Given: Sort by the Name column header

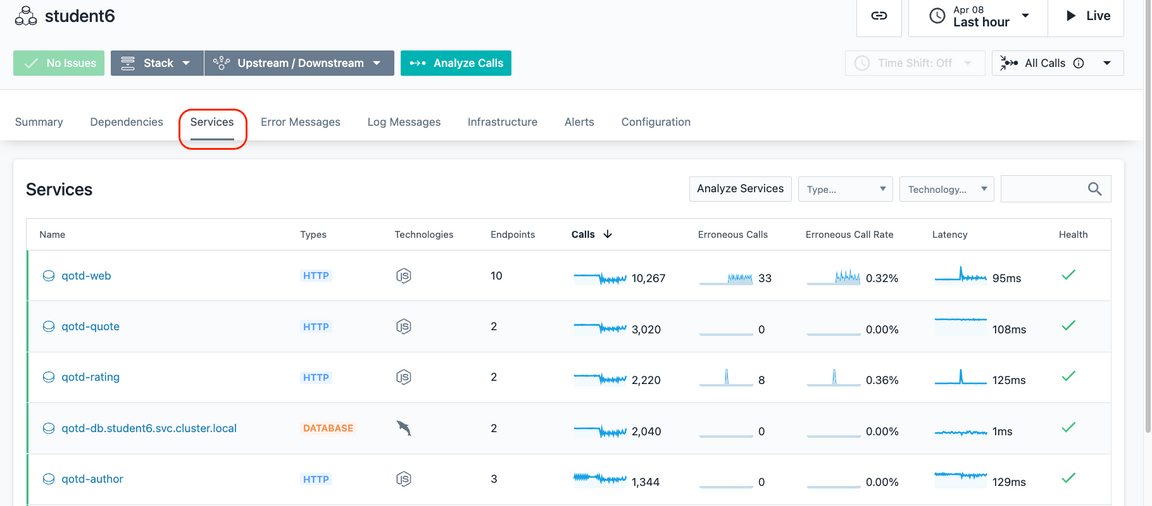Looking at the screenshot, I should [52, 235].
